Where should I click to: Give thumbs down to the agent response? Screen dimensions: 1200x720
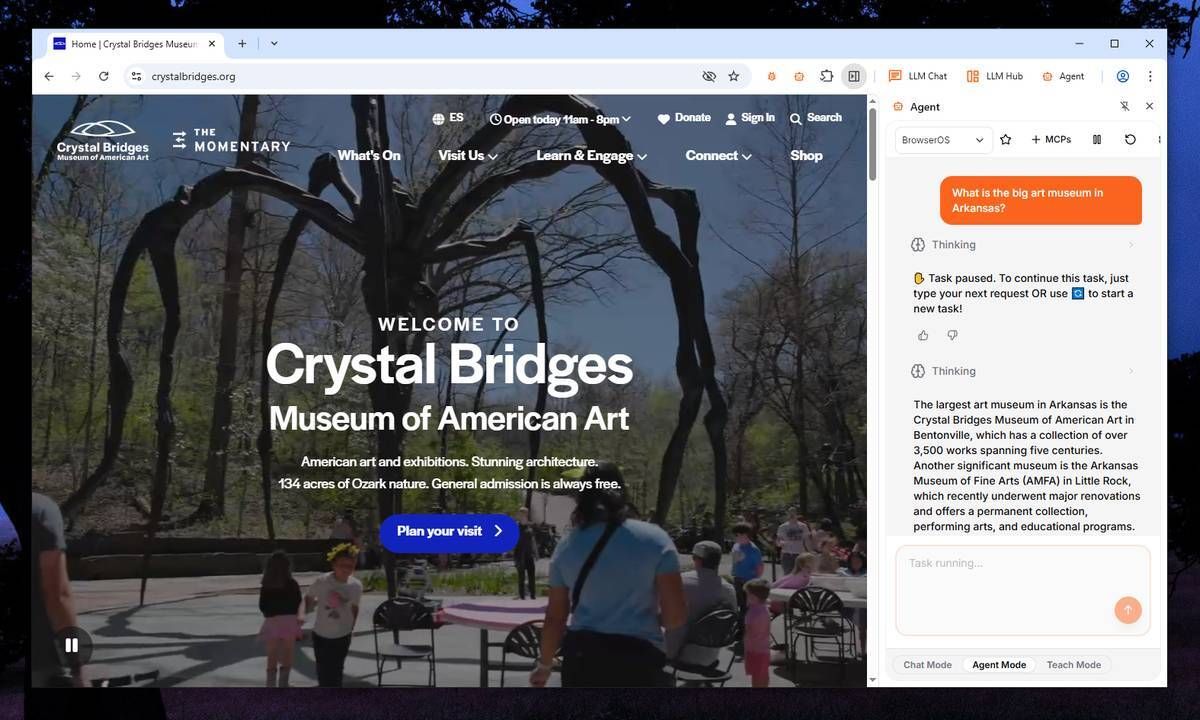pyautogui.click(x=952, y=335)
